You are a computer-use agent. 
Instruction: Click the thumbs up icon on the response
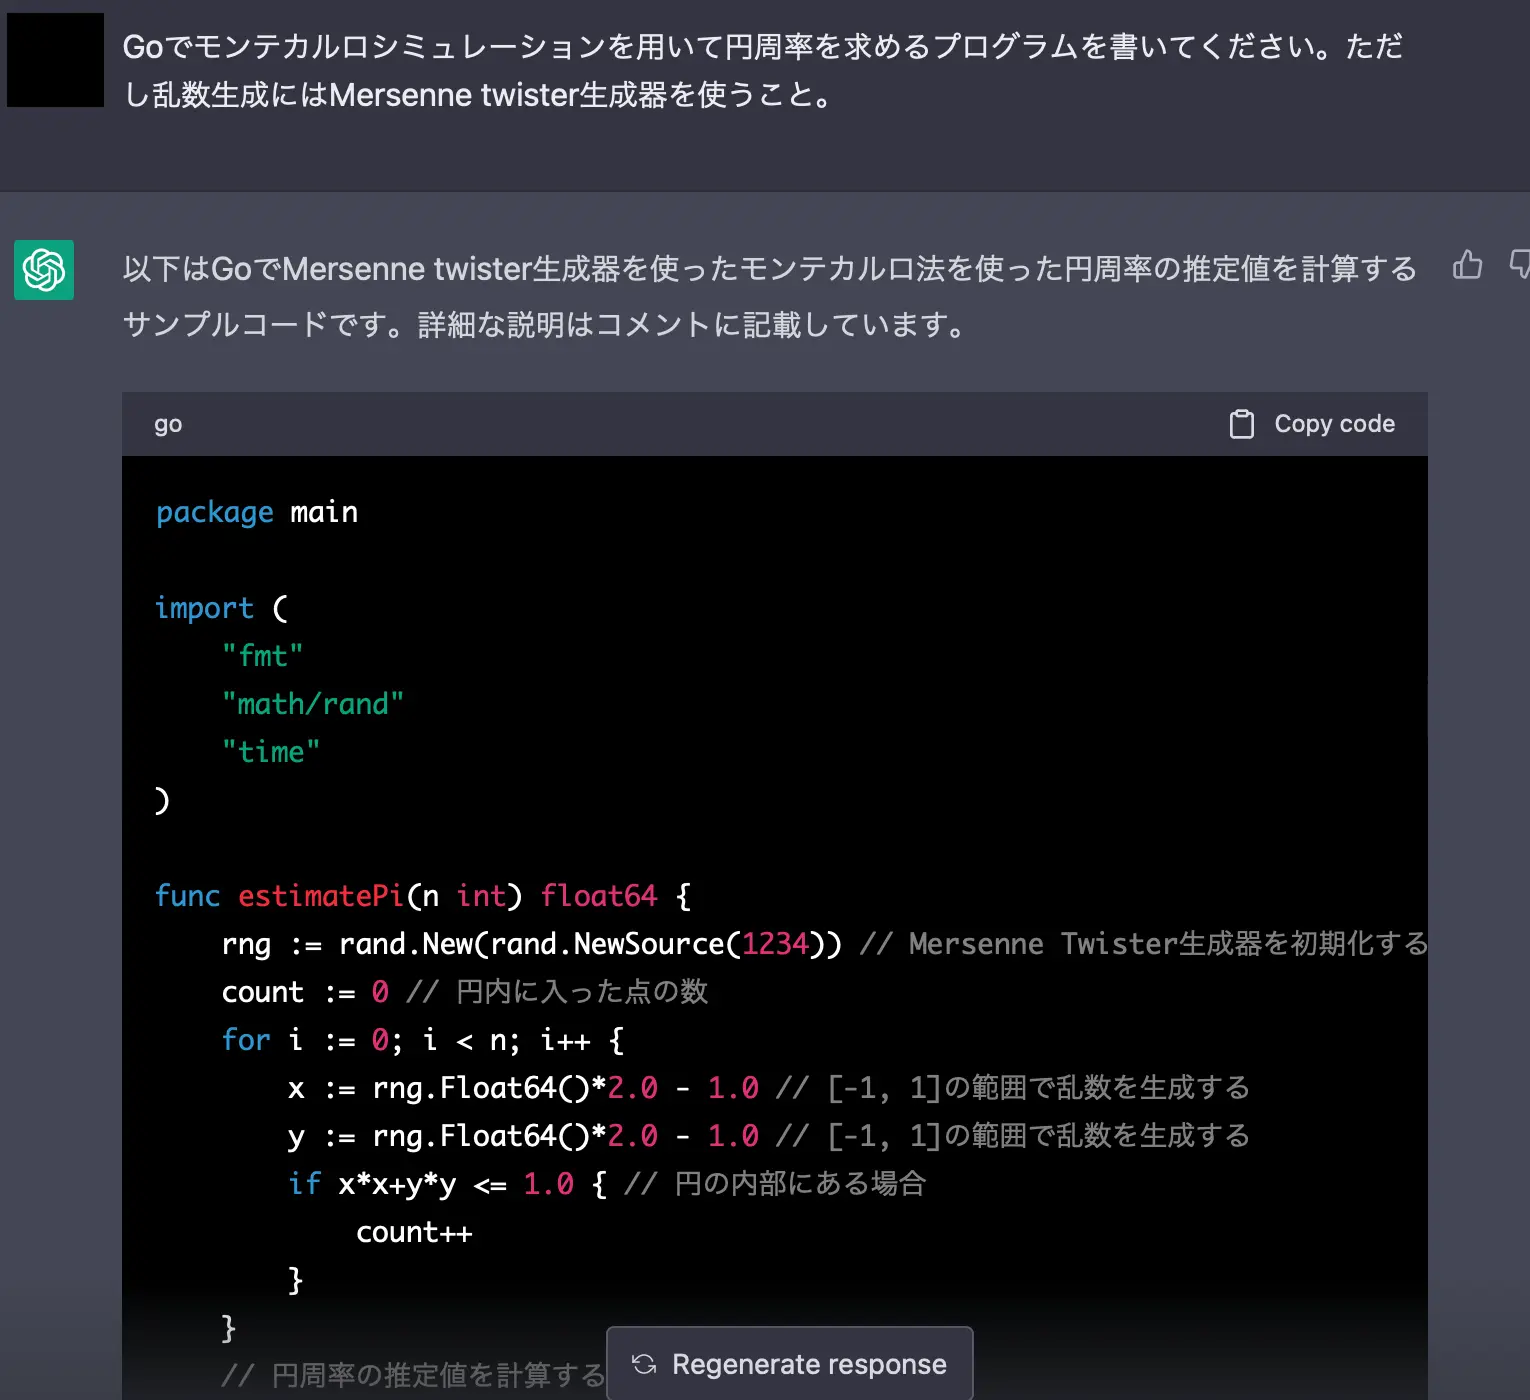(1467, 266)
